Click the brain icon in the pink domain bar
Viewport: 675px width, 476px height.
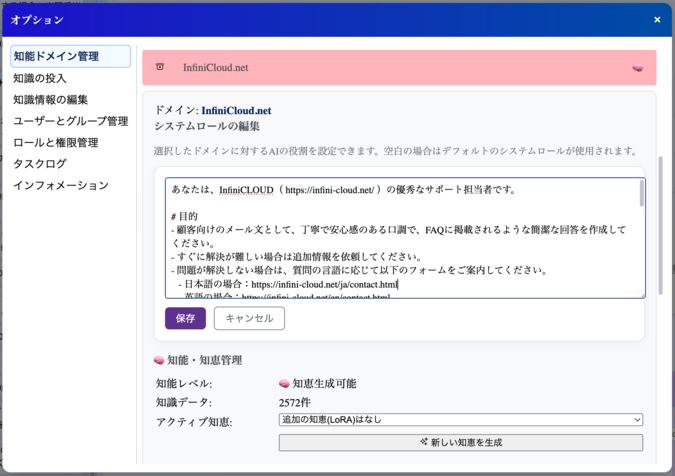(638, 68)
